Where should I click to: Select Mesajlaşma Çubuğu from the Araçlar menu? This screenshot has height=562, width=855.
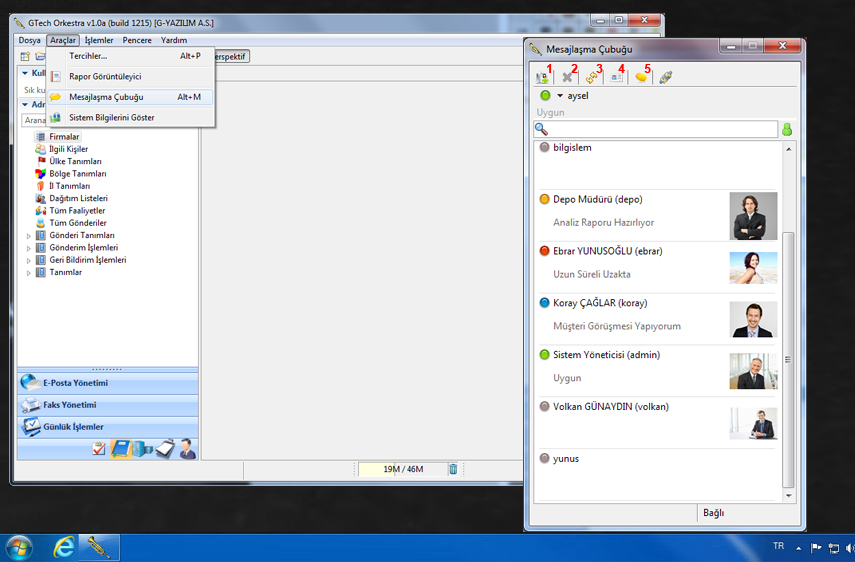pos(106,97)
